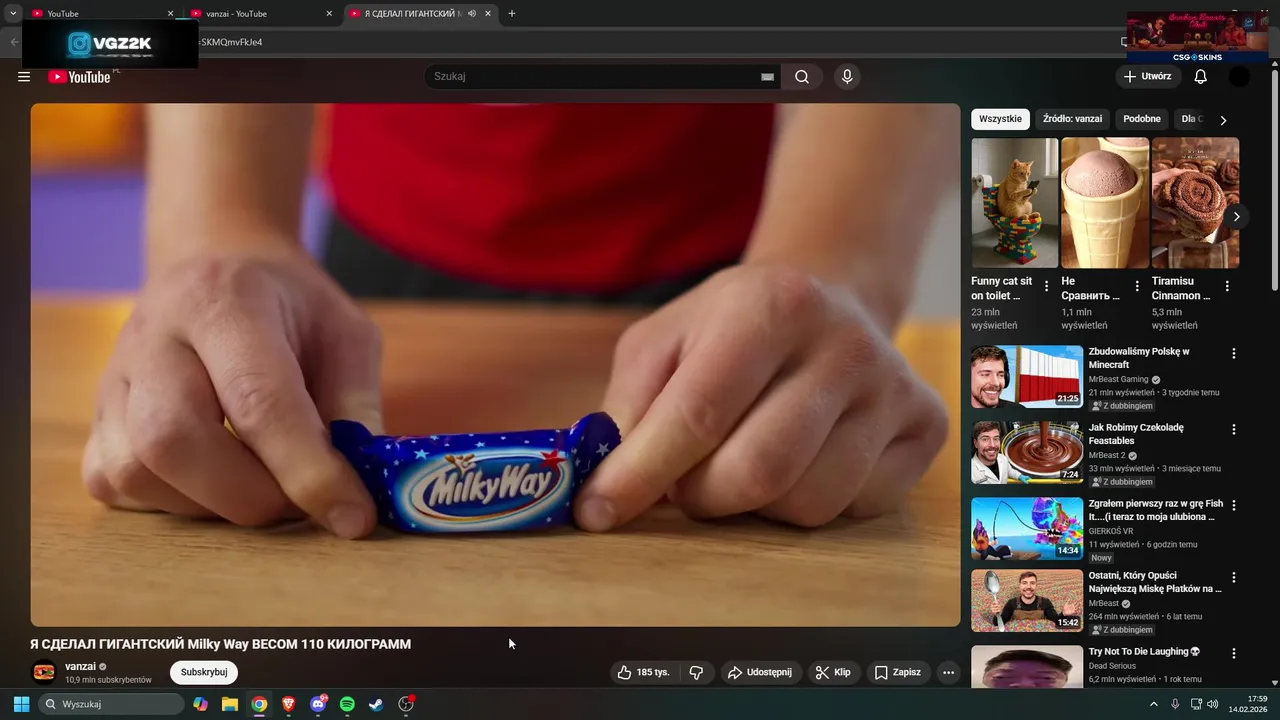This screenshot has height=720, width=1280.
Task: Open menu for Jak Robimy Czekoladę Feastables
Action: [x=1234, y=430]
